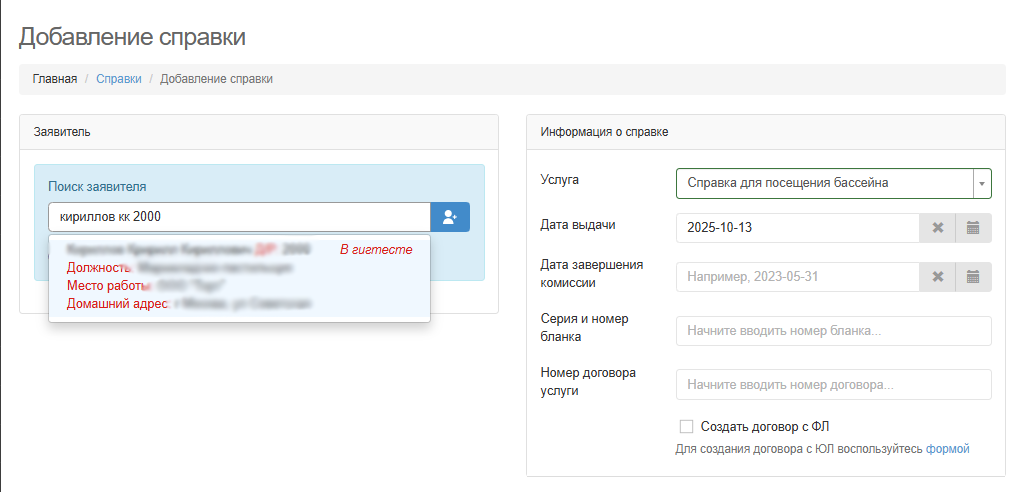This screenshot has height=492, width=1014.
Task: Tick the Создать договор с ФЛ checkbox
Action: point(687,426)
